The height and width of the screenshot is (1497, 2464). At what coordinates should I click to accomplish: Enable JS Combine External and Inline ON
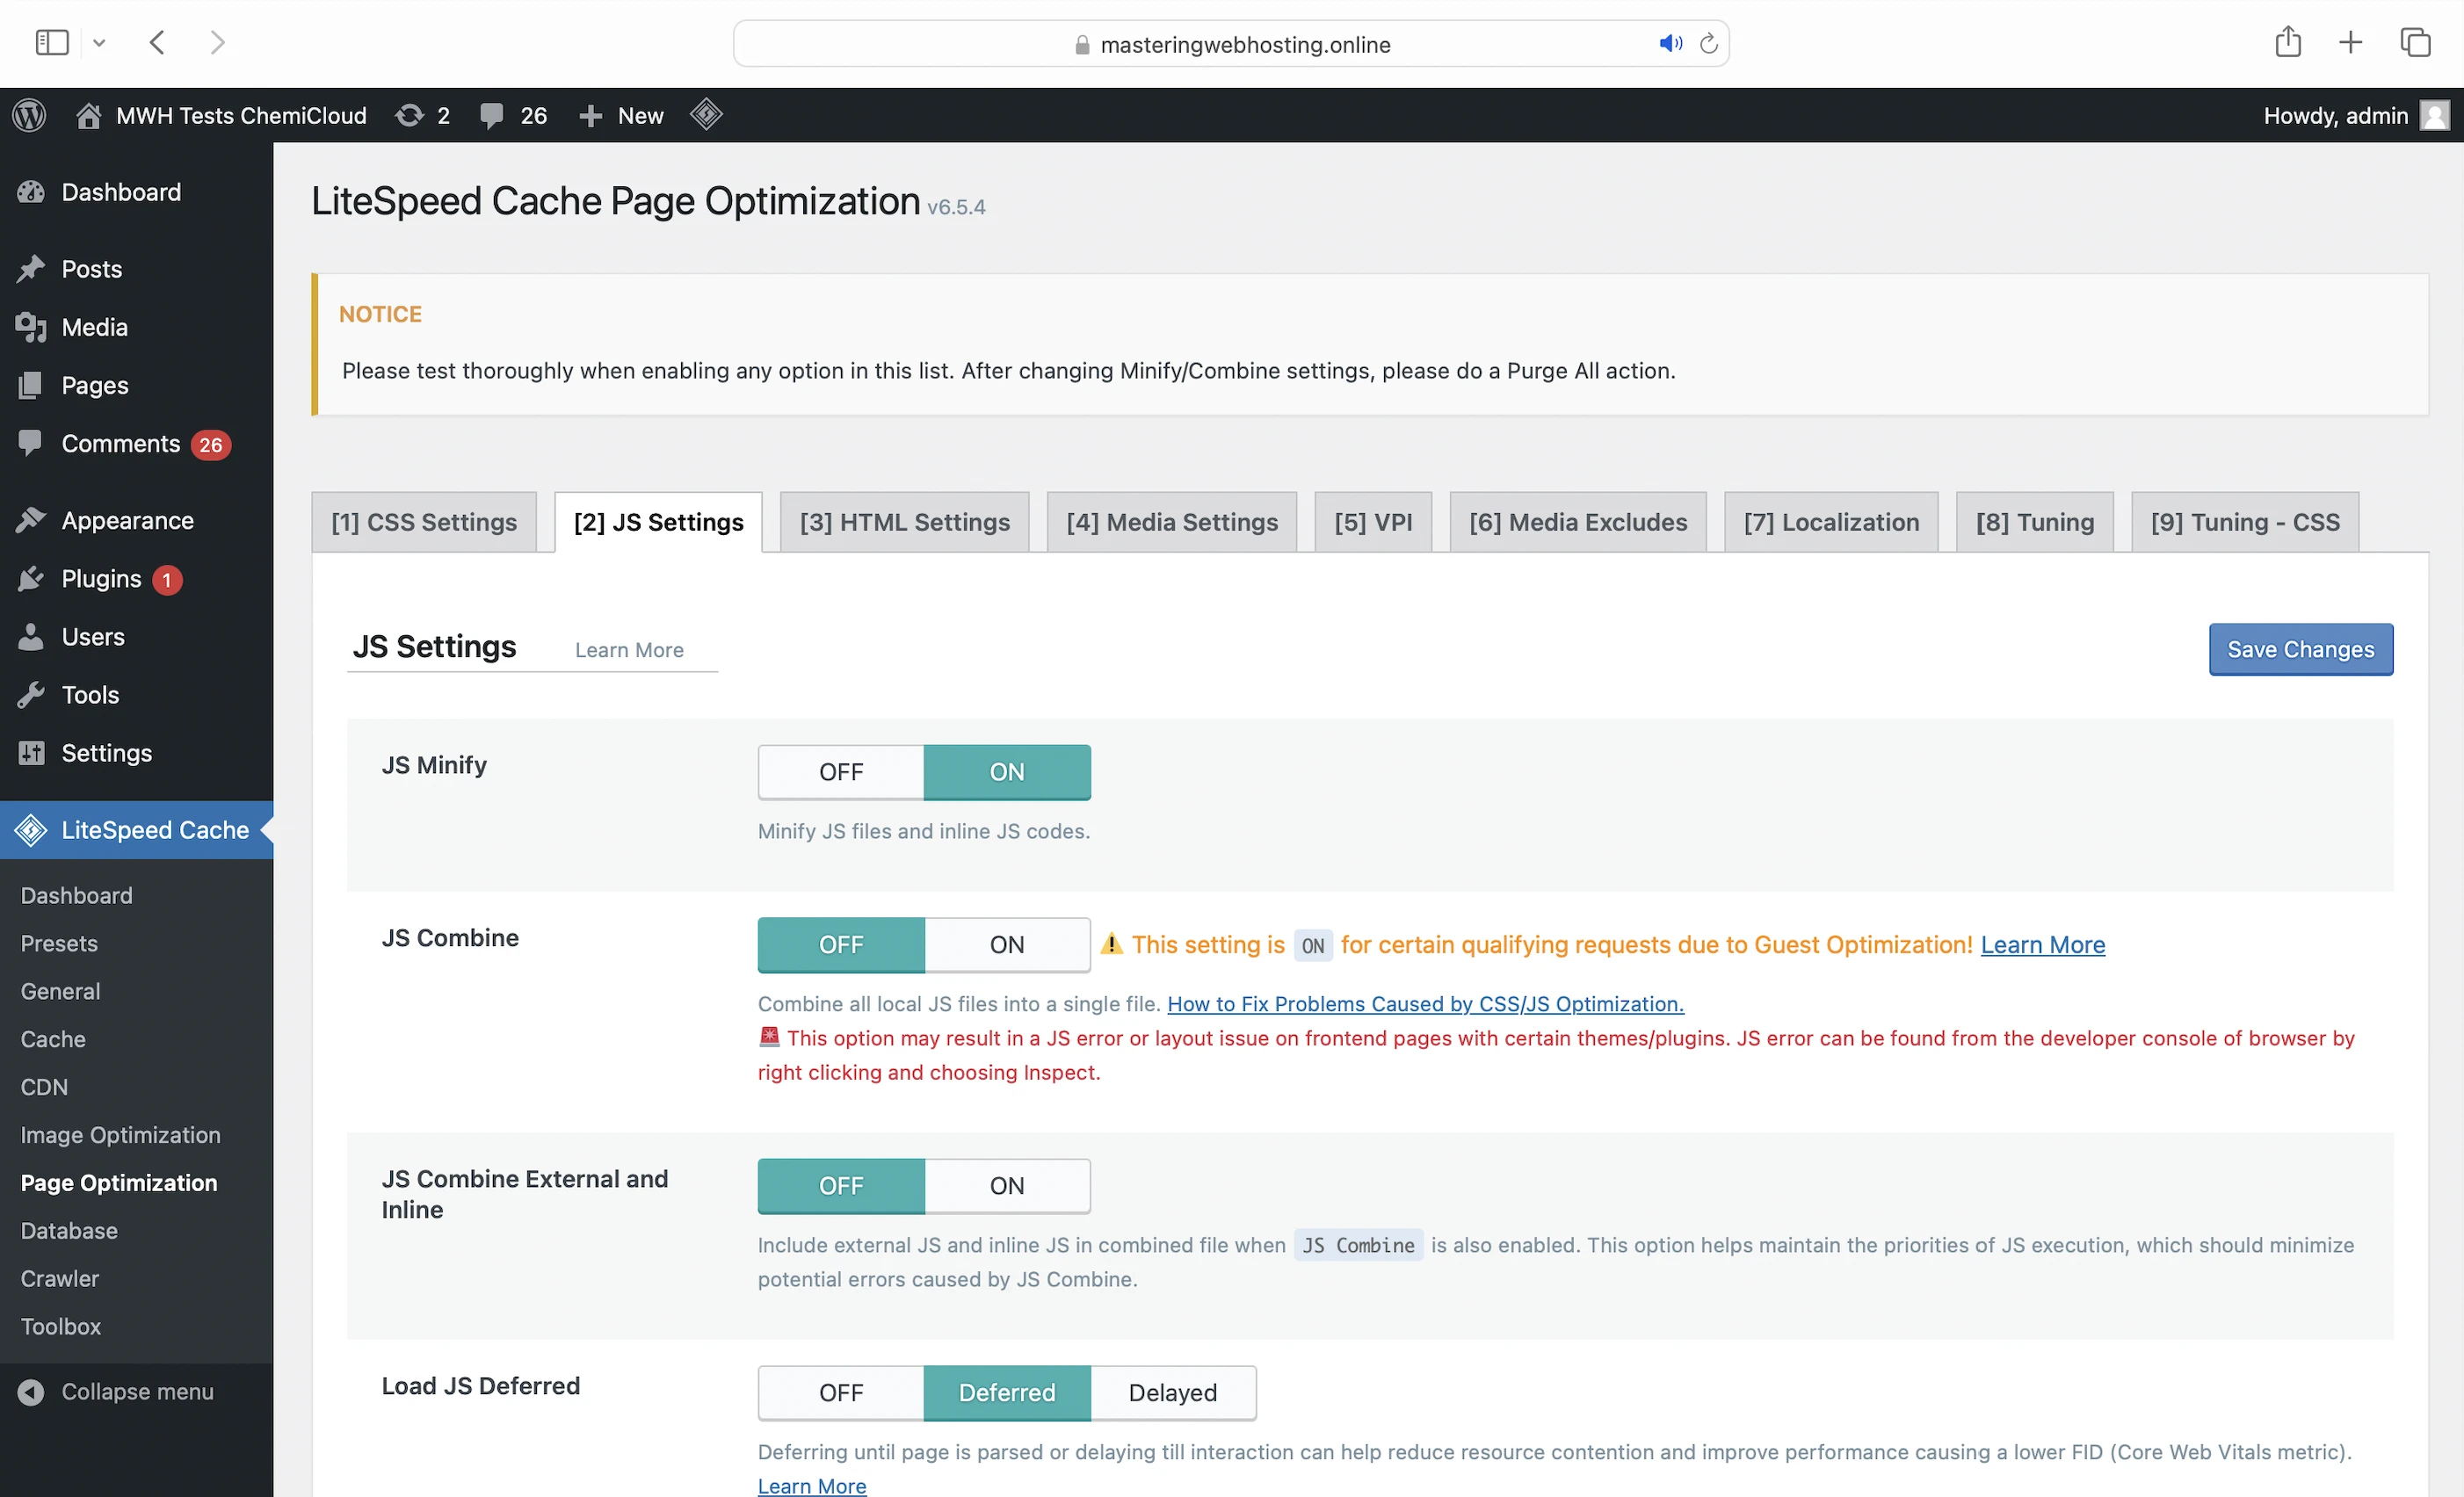click(1006, 1186)
